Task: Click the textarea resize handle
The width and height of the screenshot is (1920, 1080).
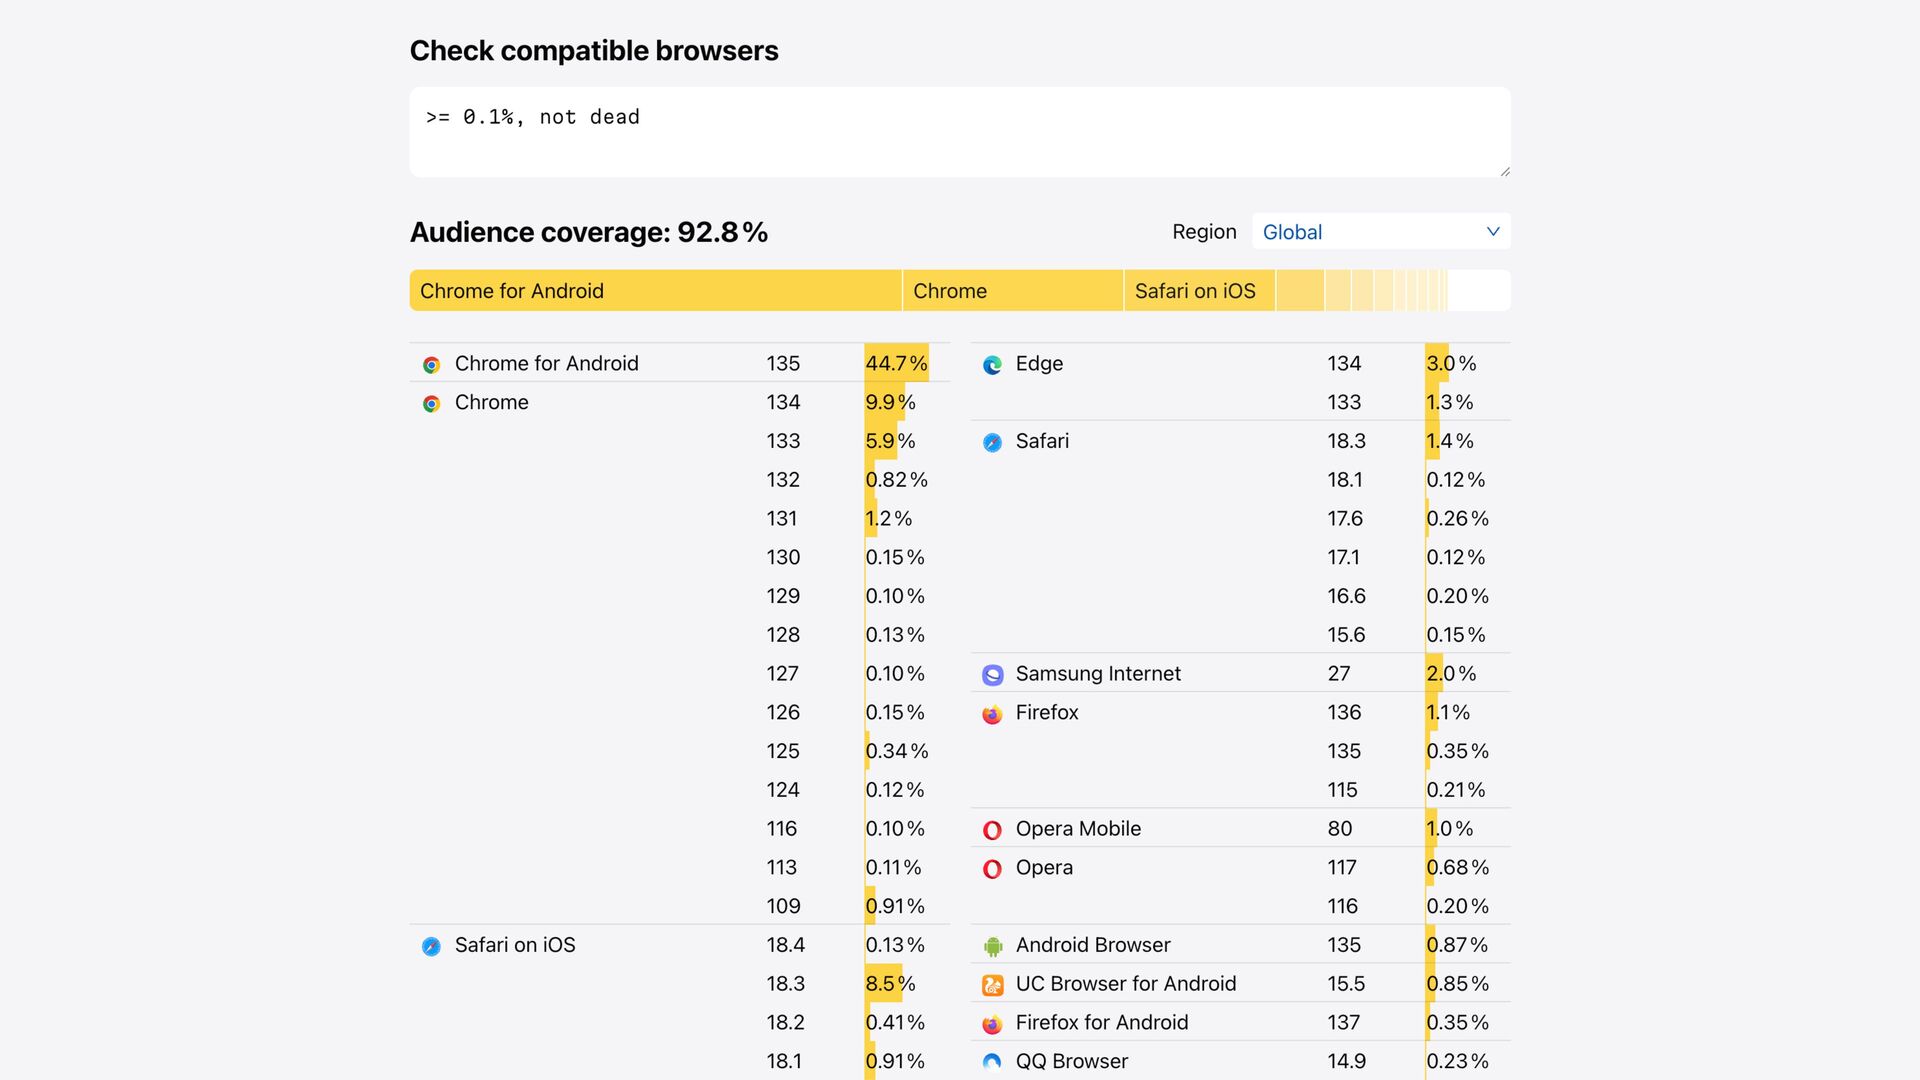Action: (x=1504, y=172)
